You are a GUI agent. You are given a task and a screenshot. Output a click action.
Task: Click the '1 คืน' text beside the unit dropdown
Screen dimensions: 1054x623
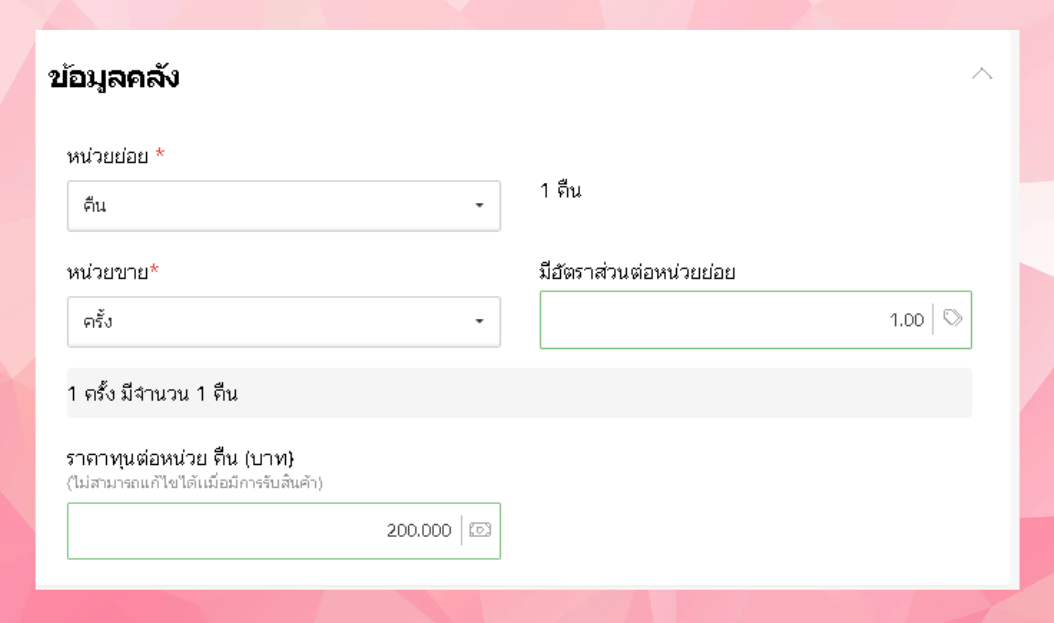560,190
